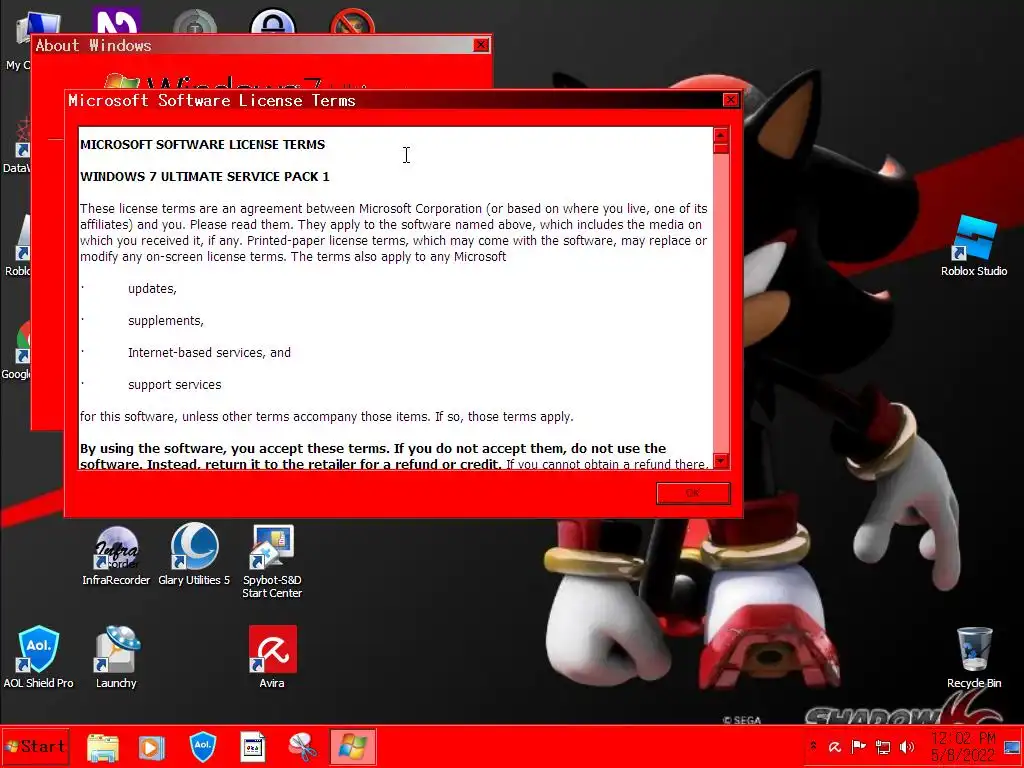1024x768 pixels.
Task: Select the AOL Shield Pro desktop icon
Action: (x=39, y=657)
